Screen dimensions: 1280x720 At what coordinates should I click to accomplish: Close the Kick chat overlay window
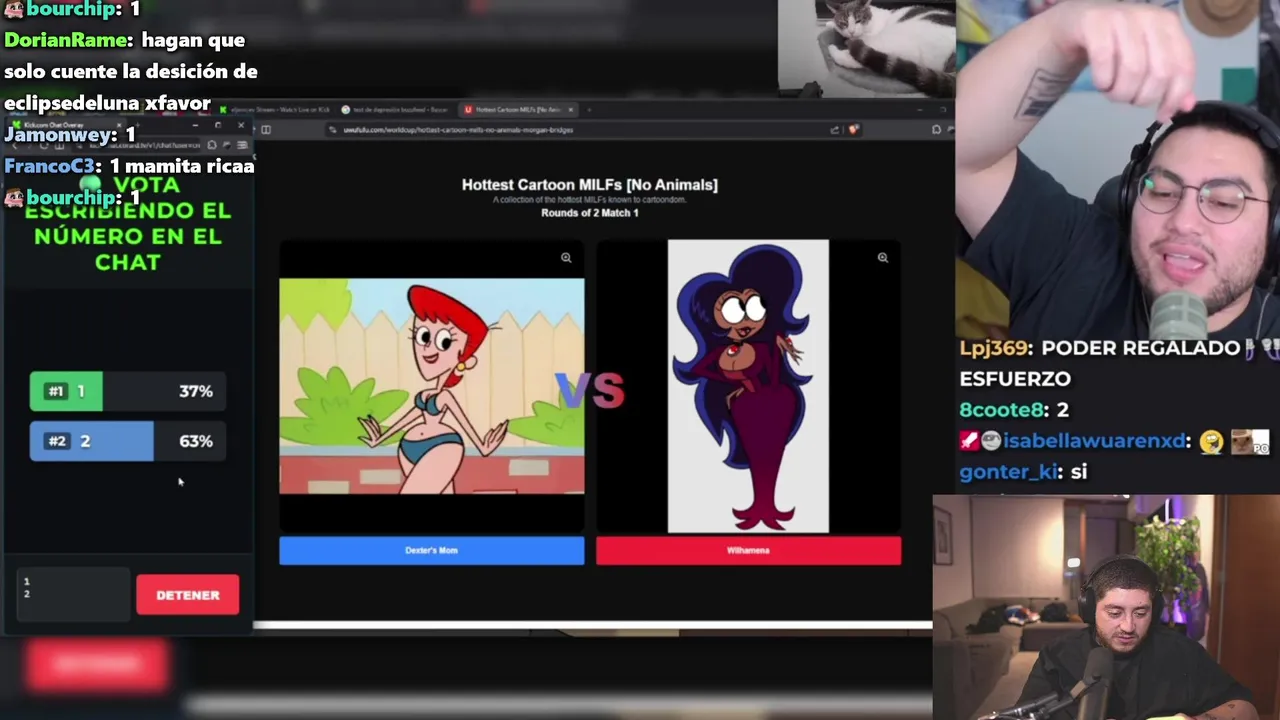(240, 125)
